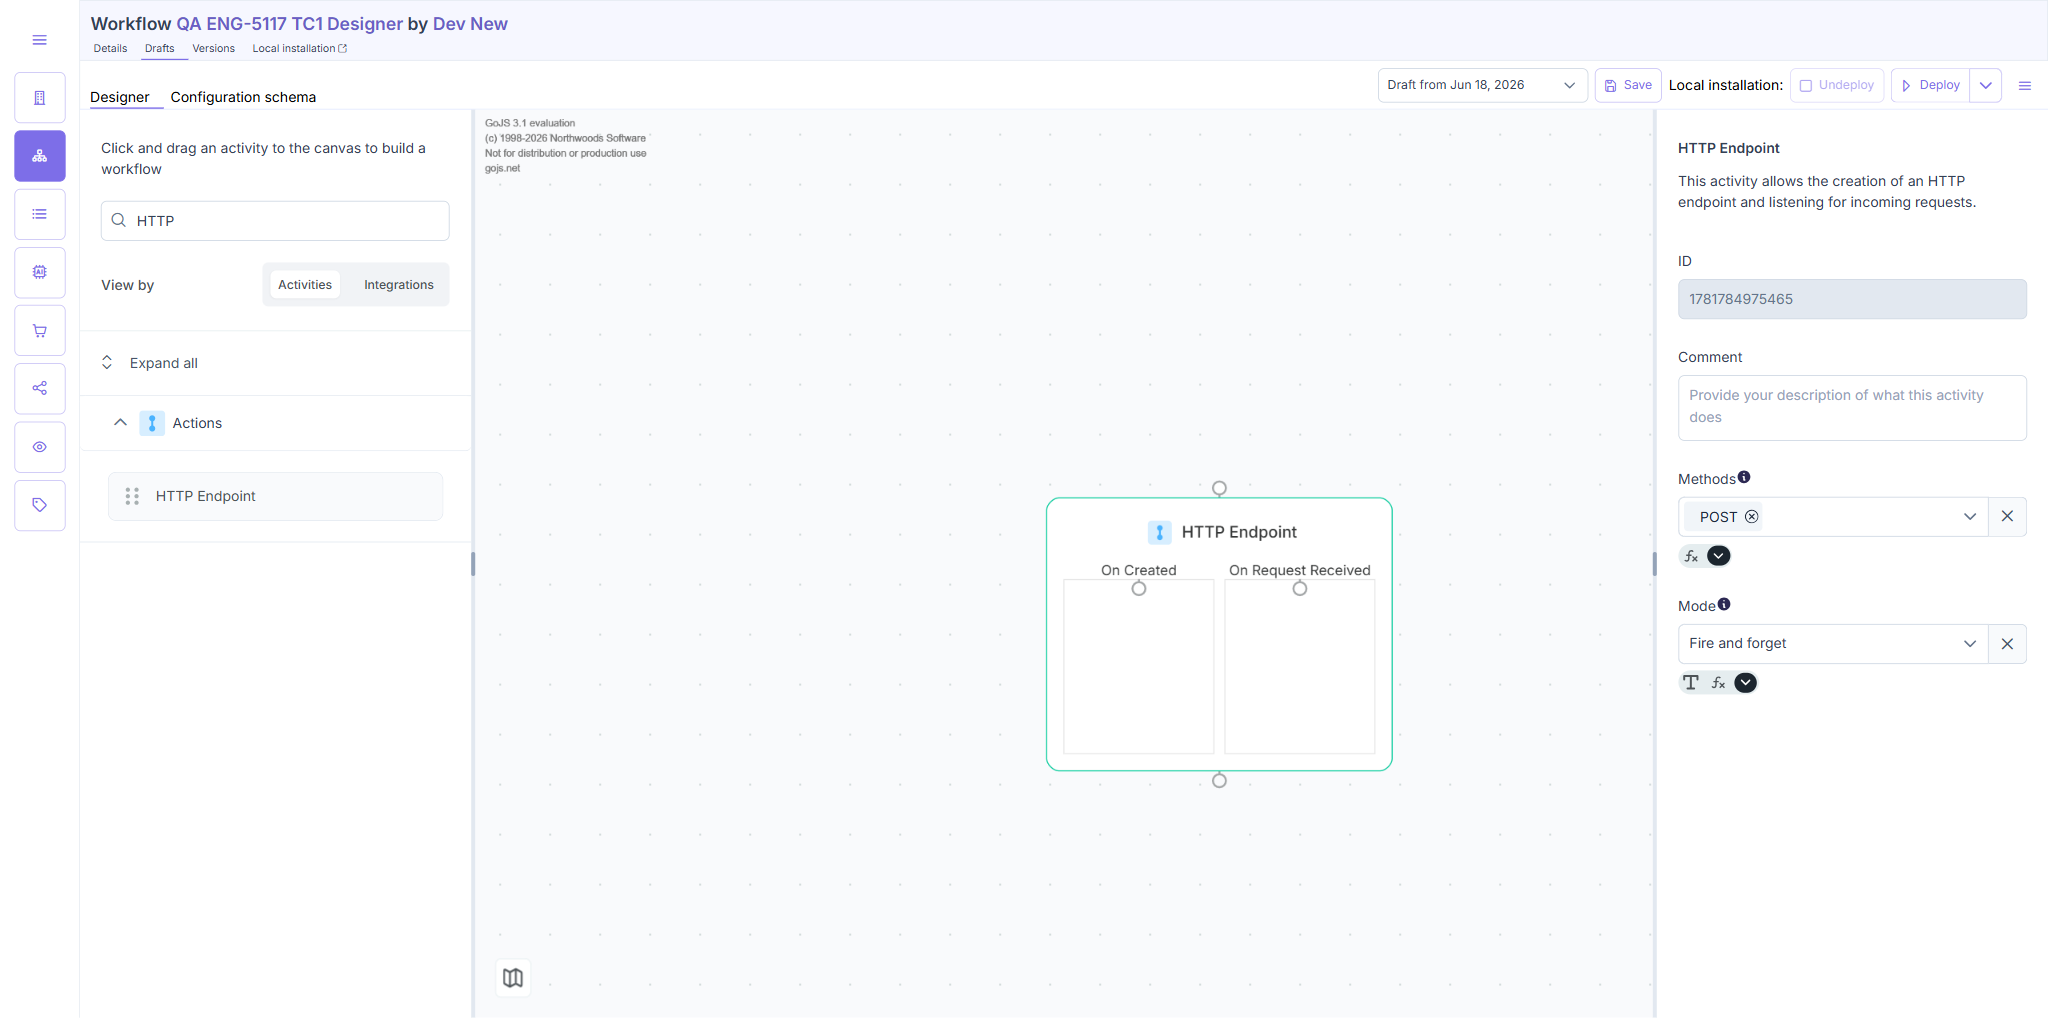Click the ID field 1781784975465
Viewport: 2048px width, 1018px height.
pyautogui.click(x=1852, y=299)
